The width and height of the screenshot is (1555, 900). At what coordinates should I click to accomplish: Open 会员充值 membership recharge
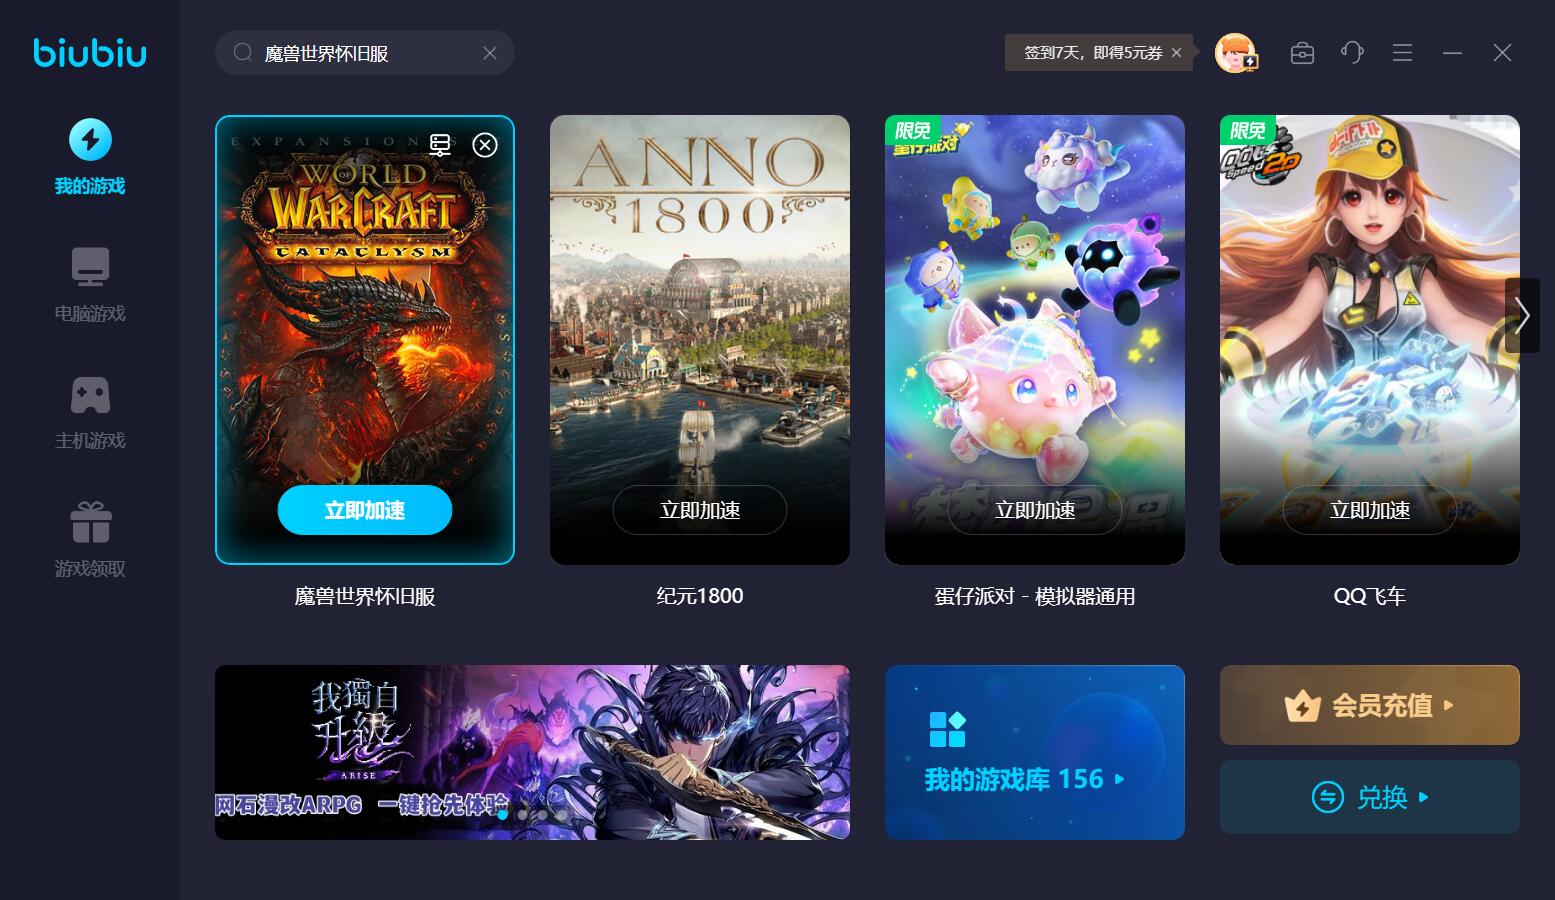pyautogui.click(x=1370, y=705)
